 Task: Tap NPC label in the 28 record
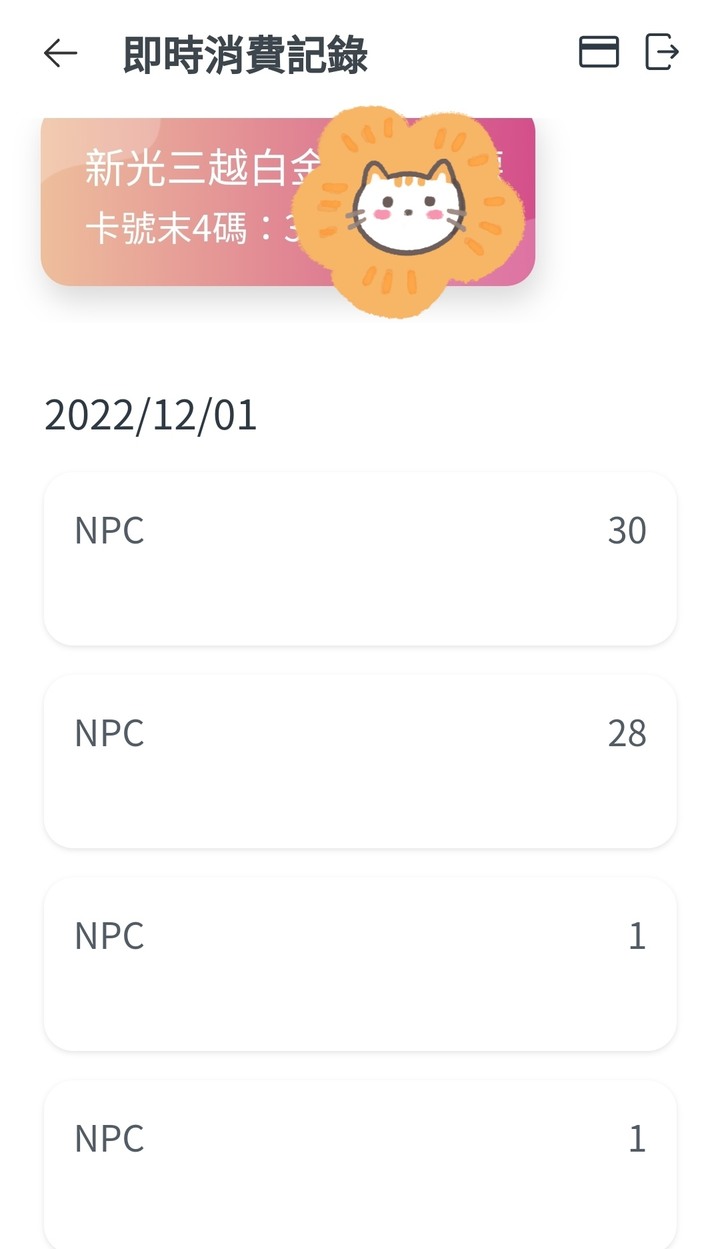click(x=110, y=734)
